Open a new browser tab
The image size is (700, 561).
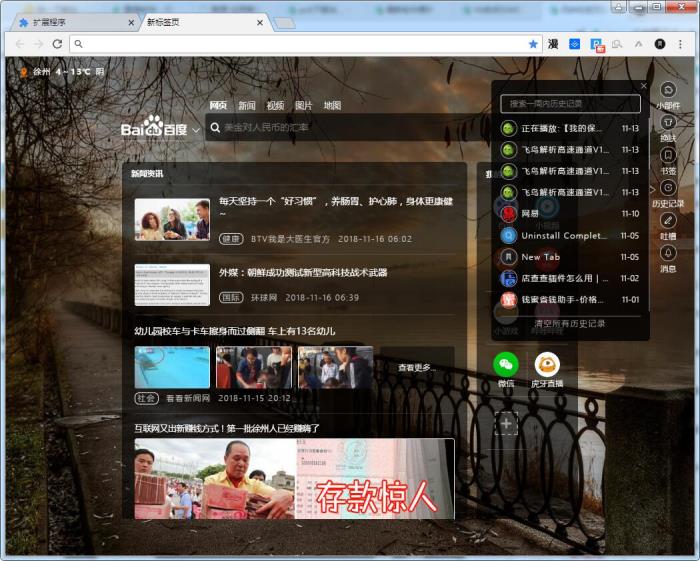point(284,23)
